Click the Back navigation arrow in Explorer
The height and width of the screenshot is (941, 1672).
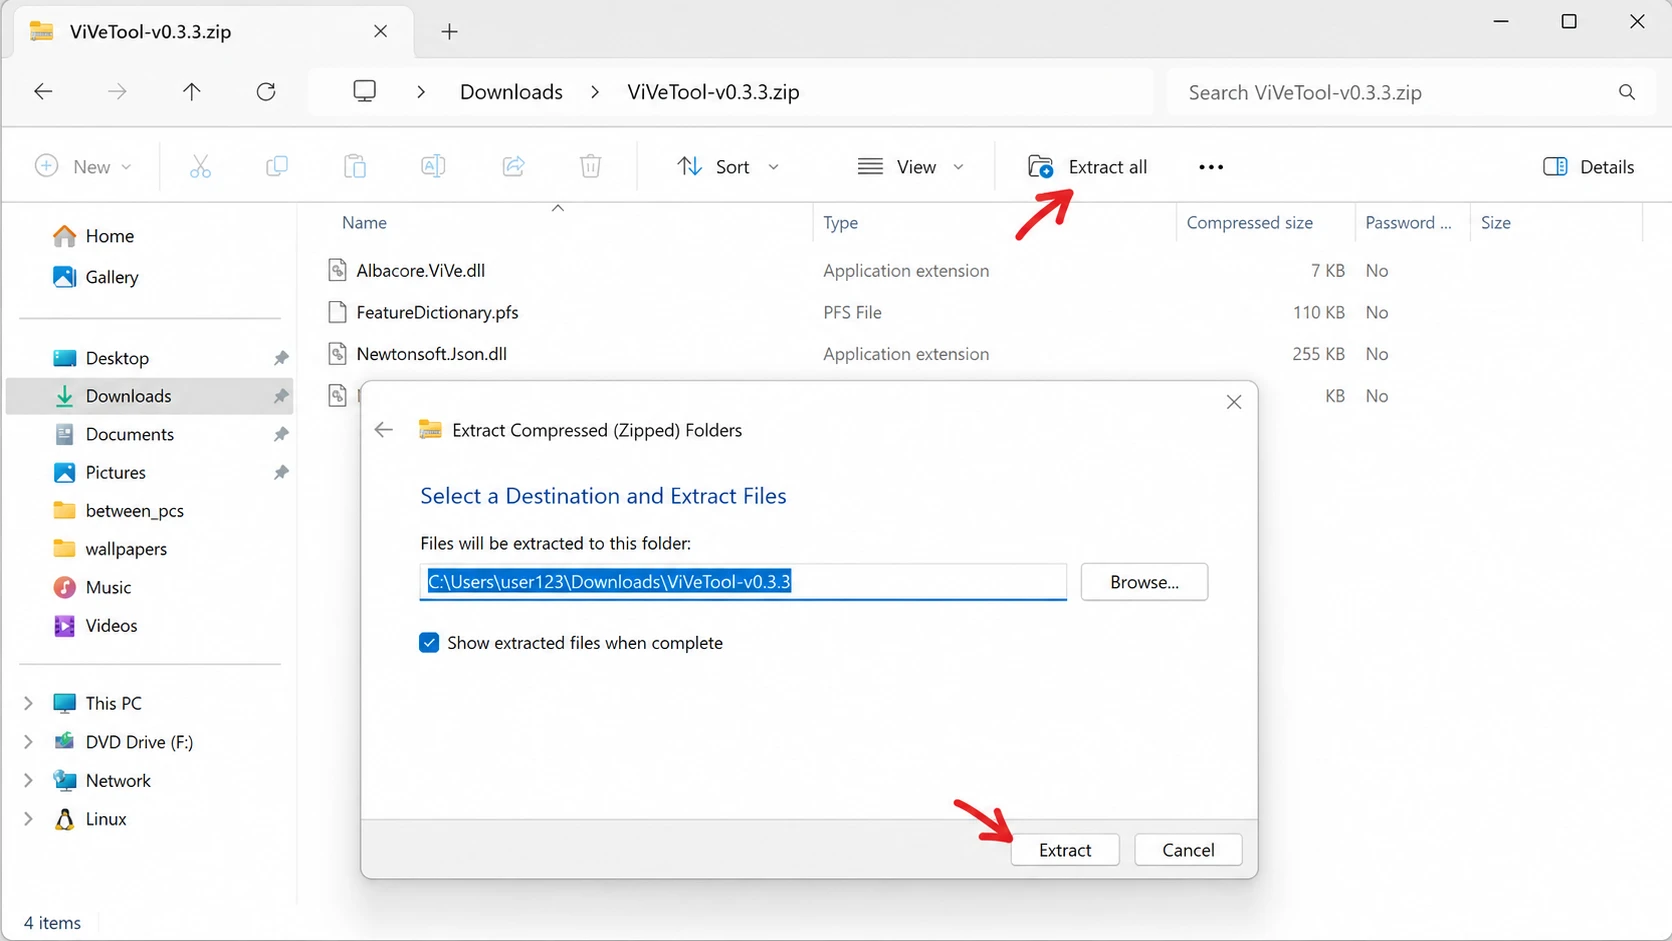43,92
